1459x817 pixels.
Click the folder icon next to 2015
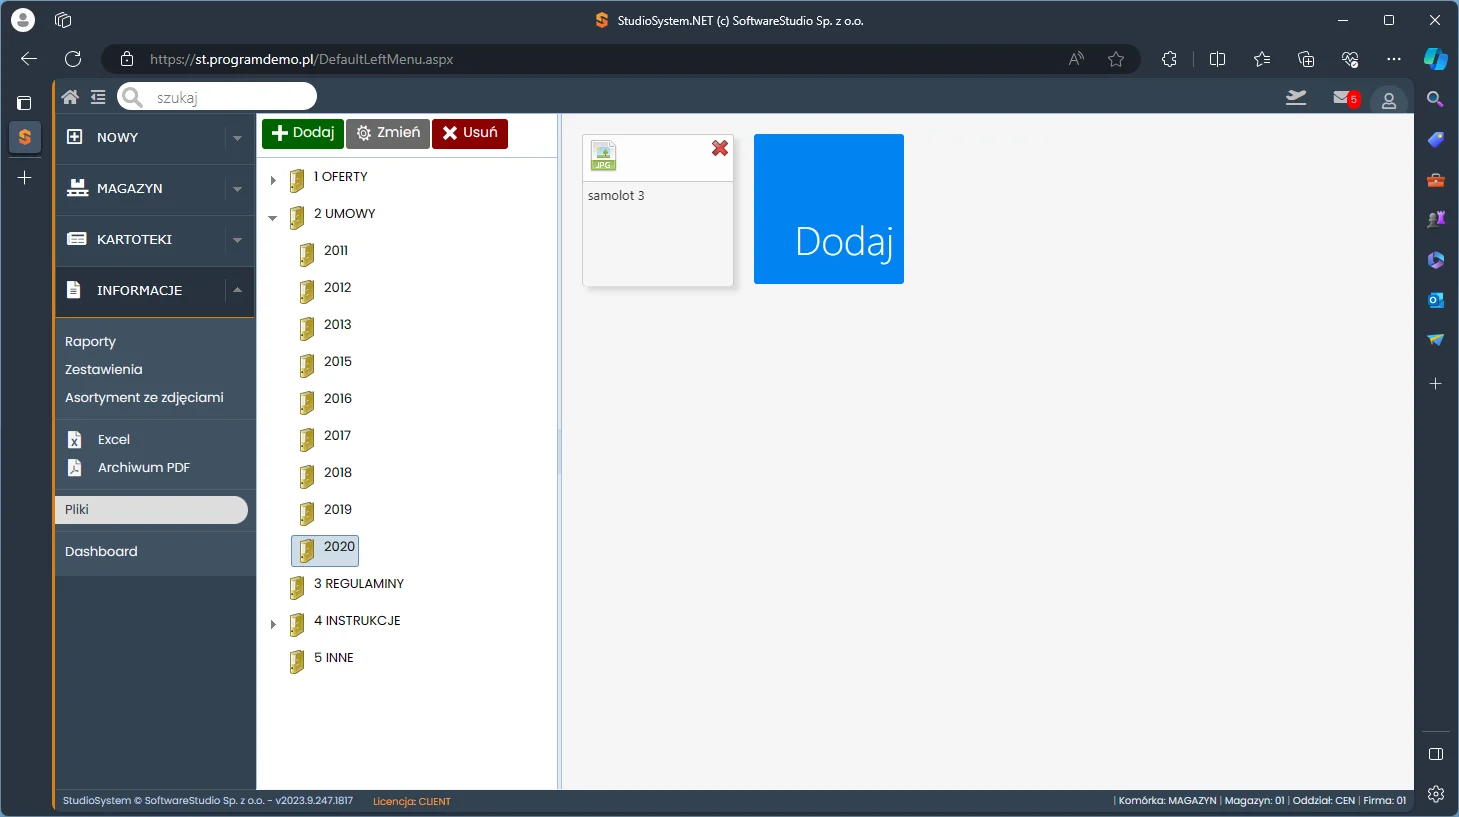pyautogui.click(x=307, y=365)
